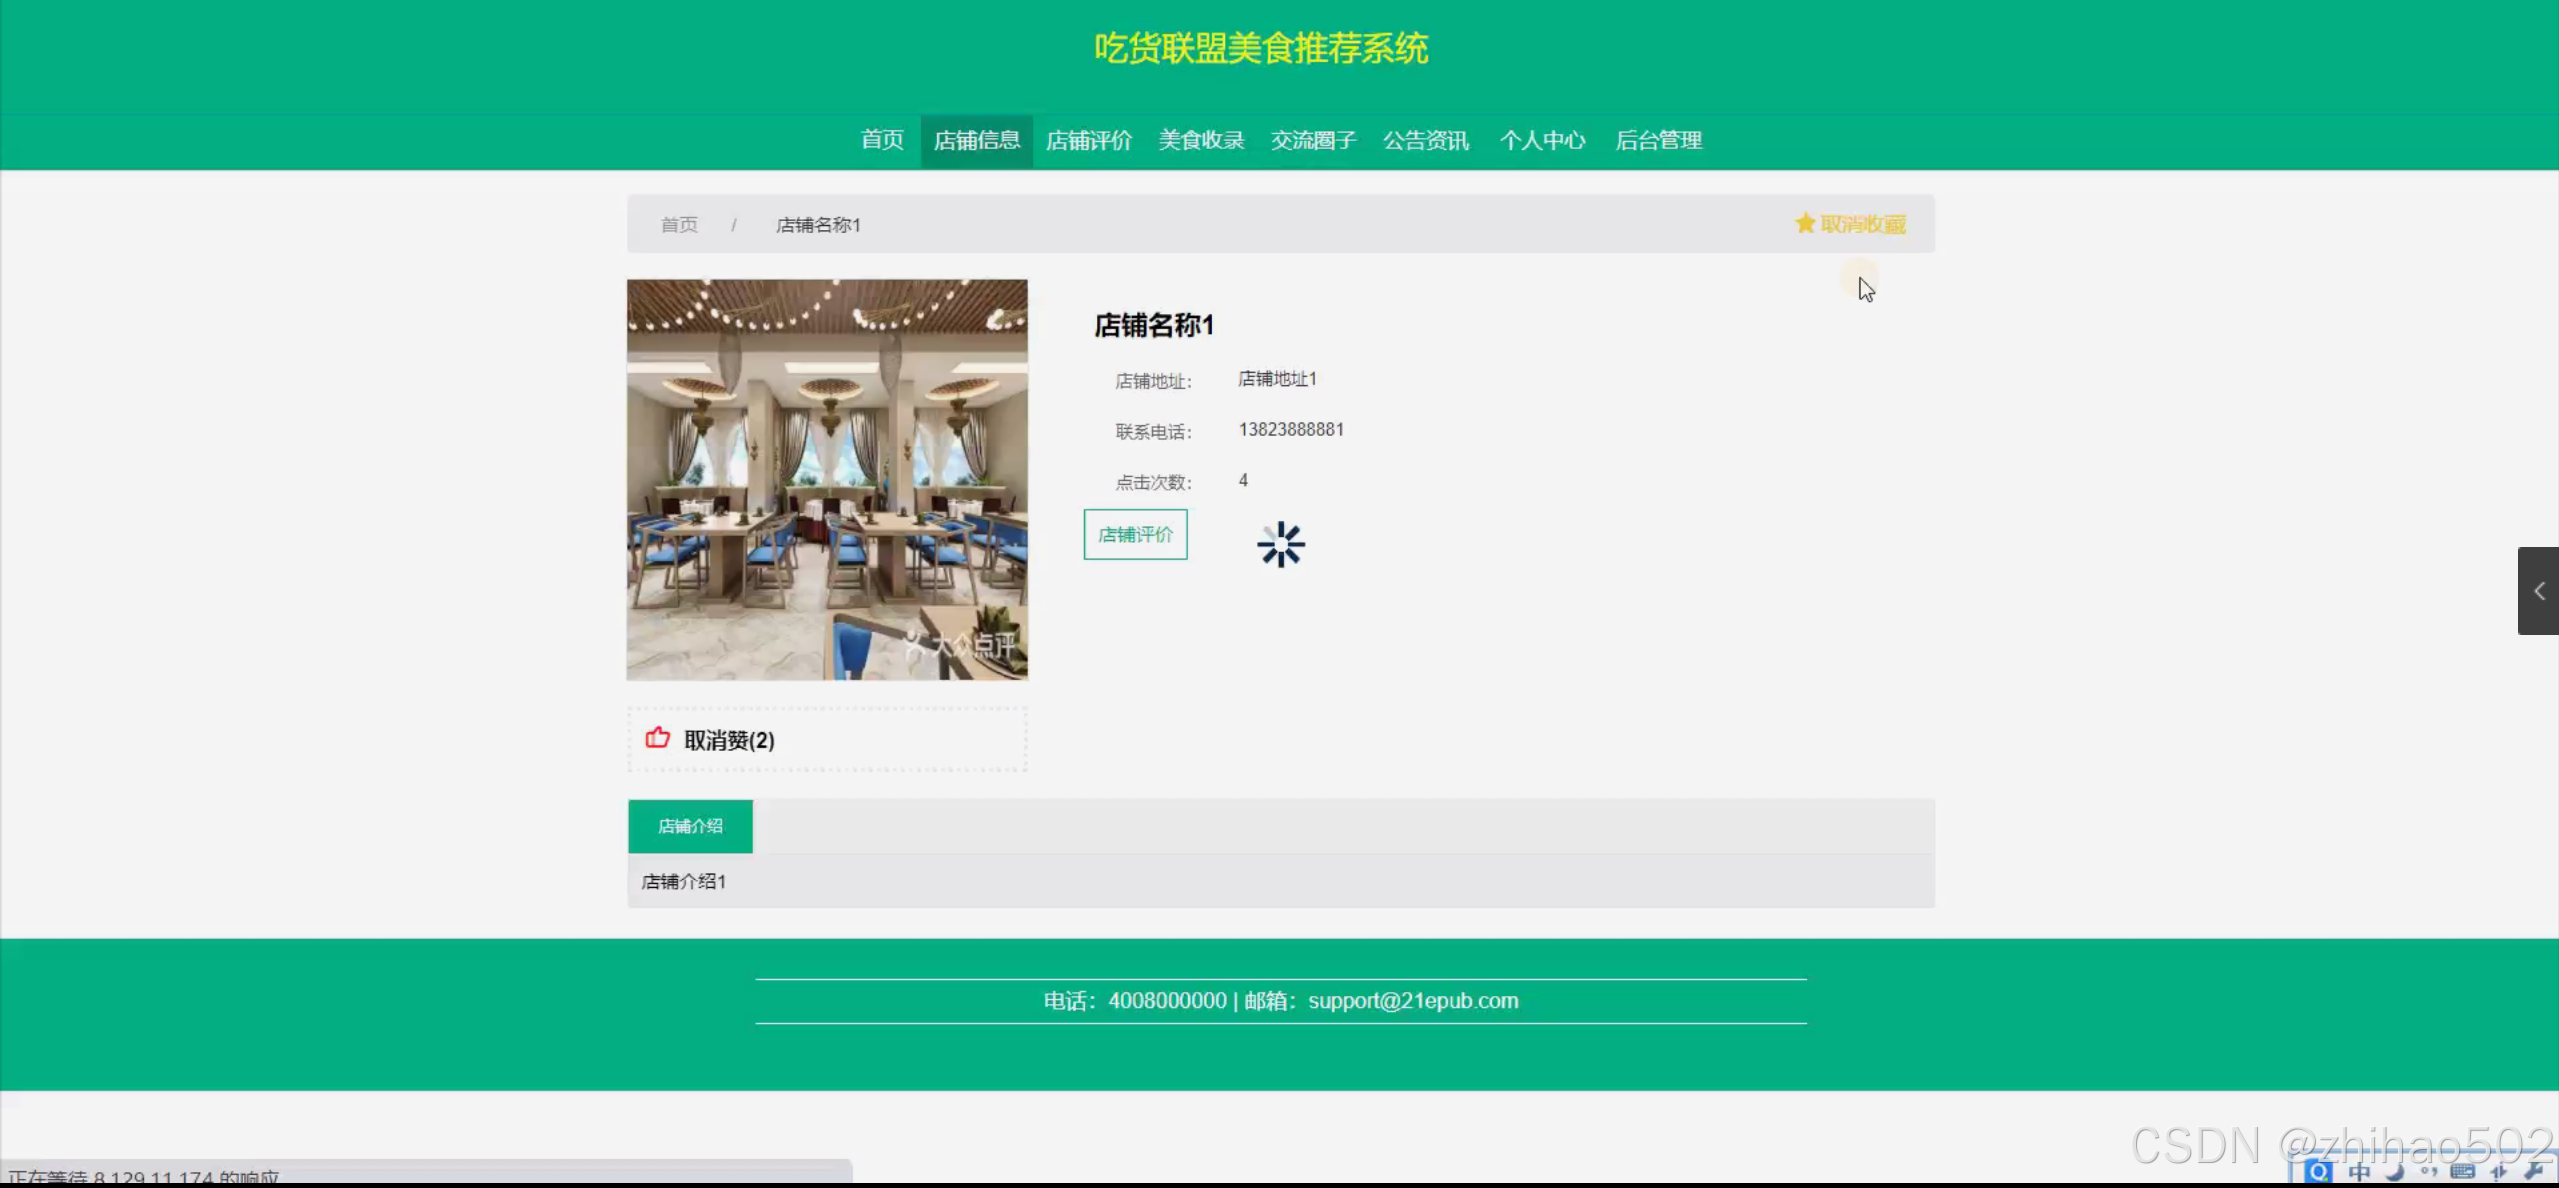This screenshot has height=1188, width=2559.
Task: Click the blue Q input method logo
Action: pyautogui.click(x=2318, y=1171)
